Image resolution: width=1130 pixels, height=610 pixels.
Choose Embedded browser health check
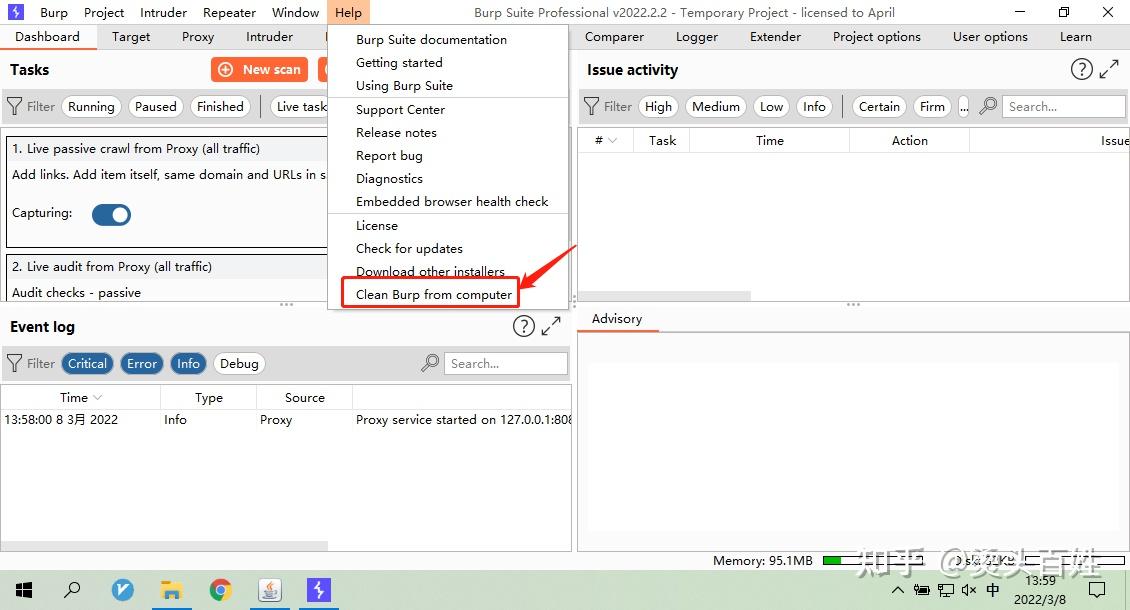pyautogui.click(x=452, y=201)
